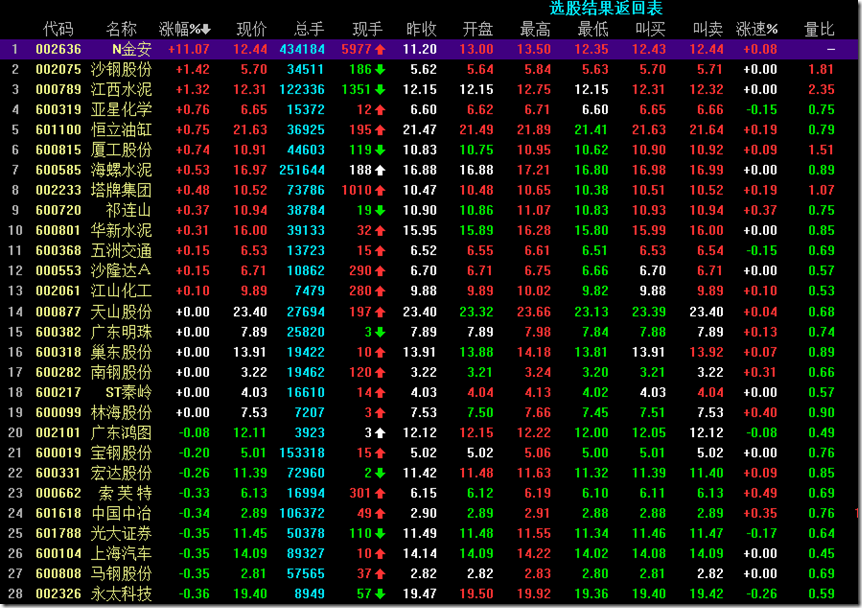
Task: Click stock code 000877
Action: 58,312
